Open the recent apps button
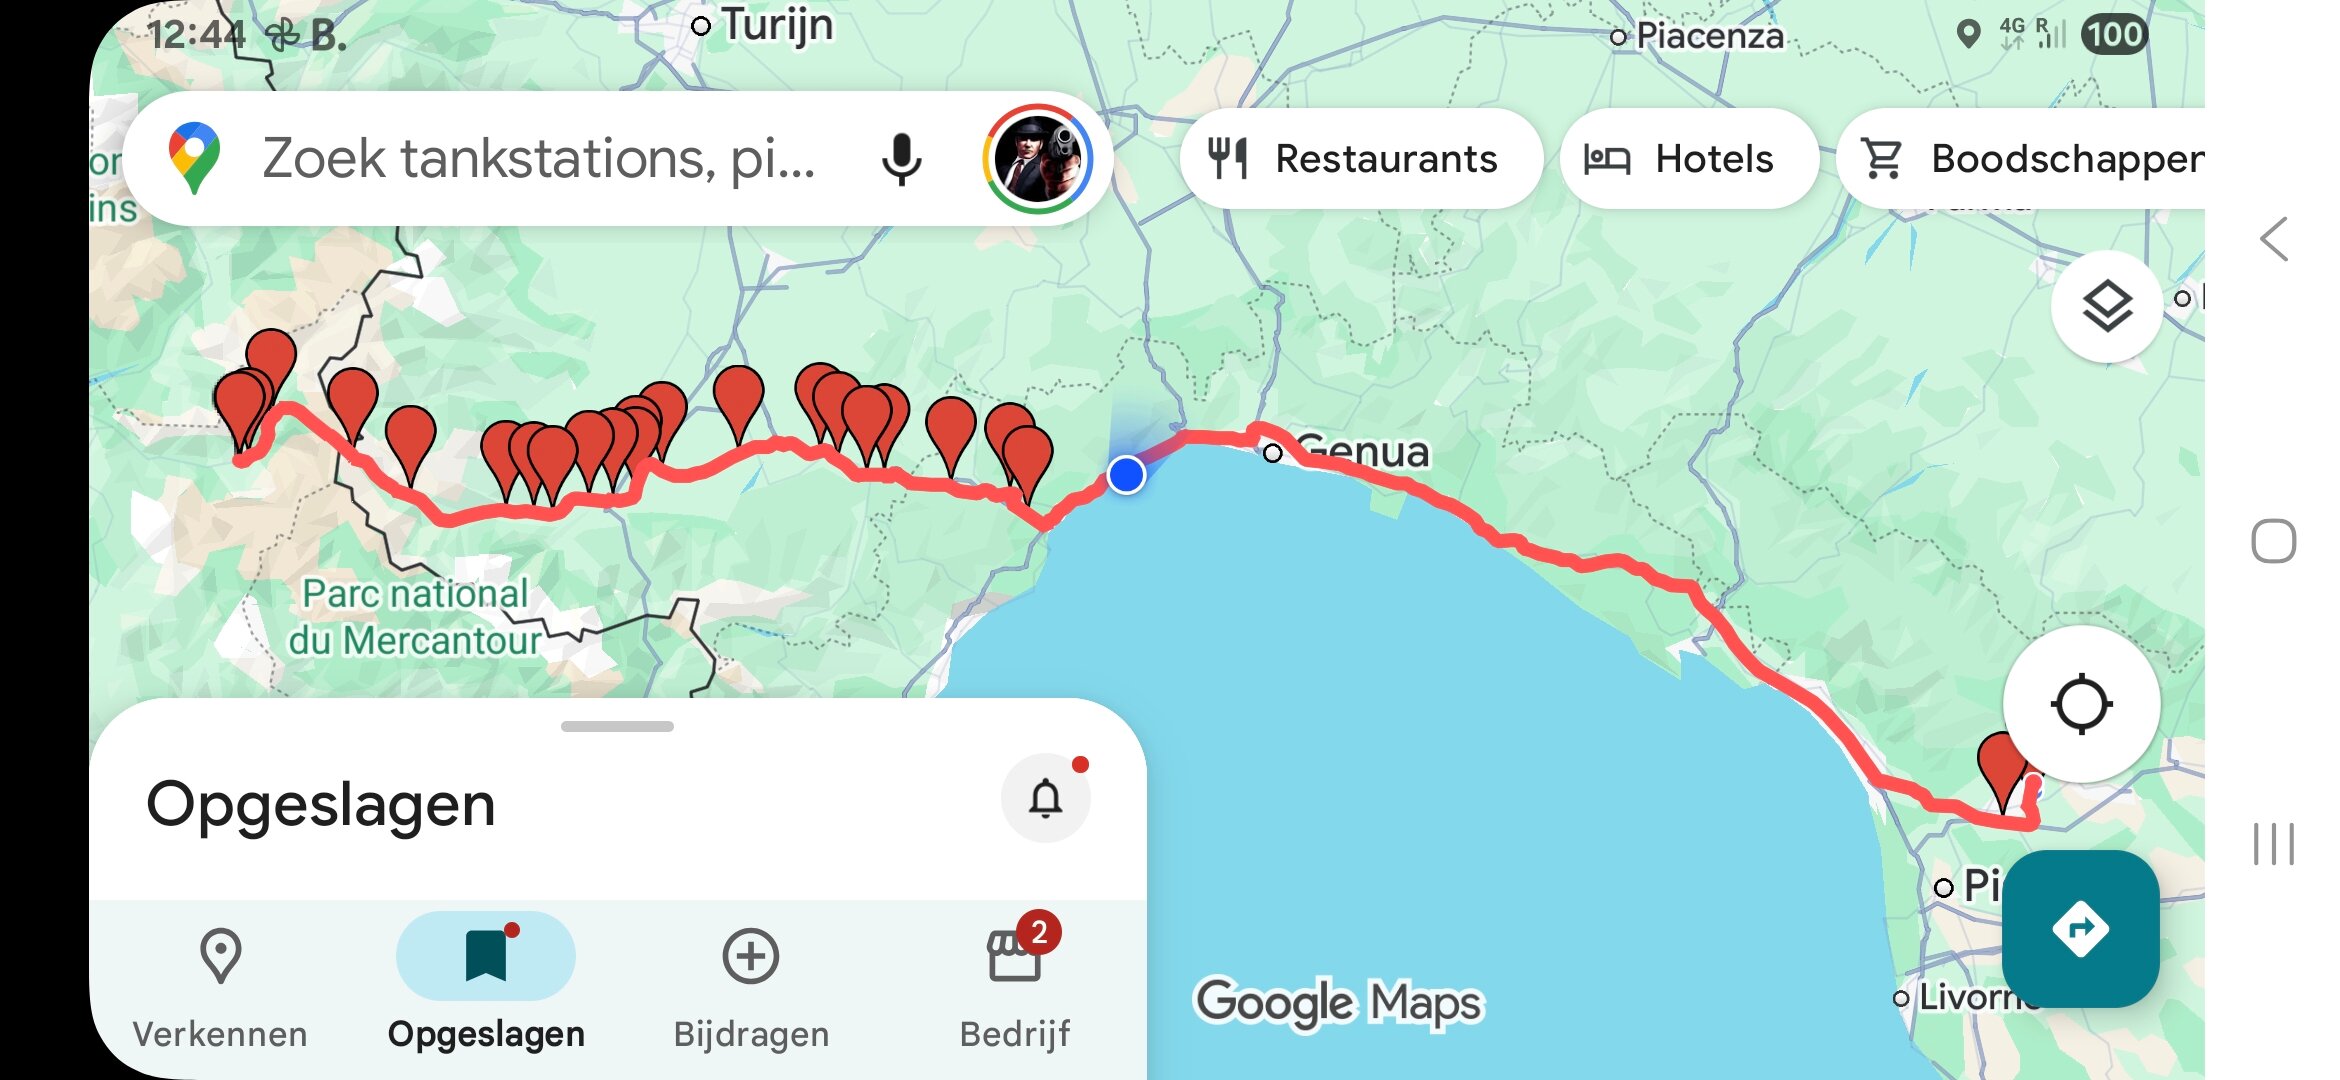 2273,844
